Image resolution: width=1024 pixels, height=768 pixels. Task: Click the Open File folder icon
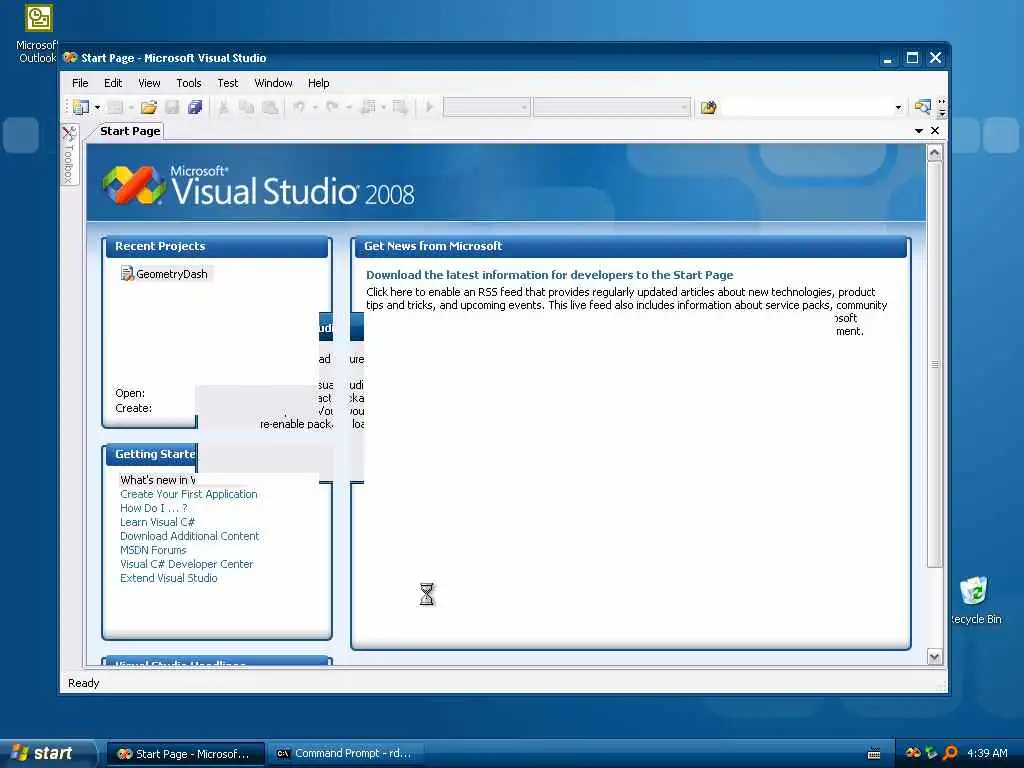point(149,107)
